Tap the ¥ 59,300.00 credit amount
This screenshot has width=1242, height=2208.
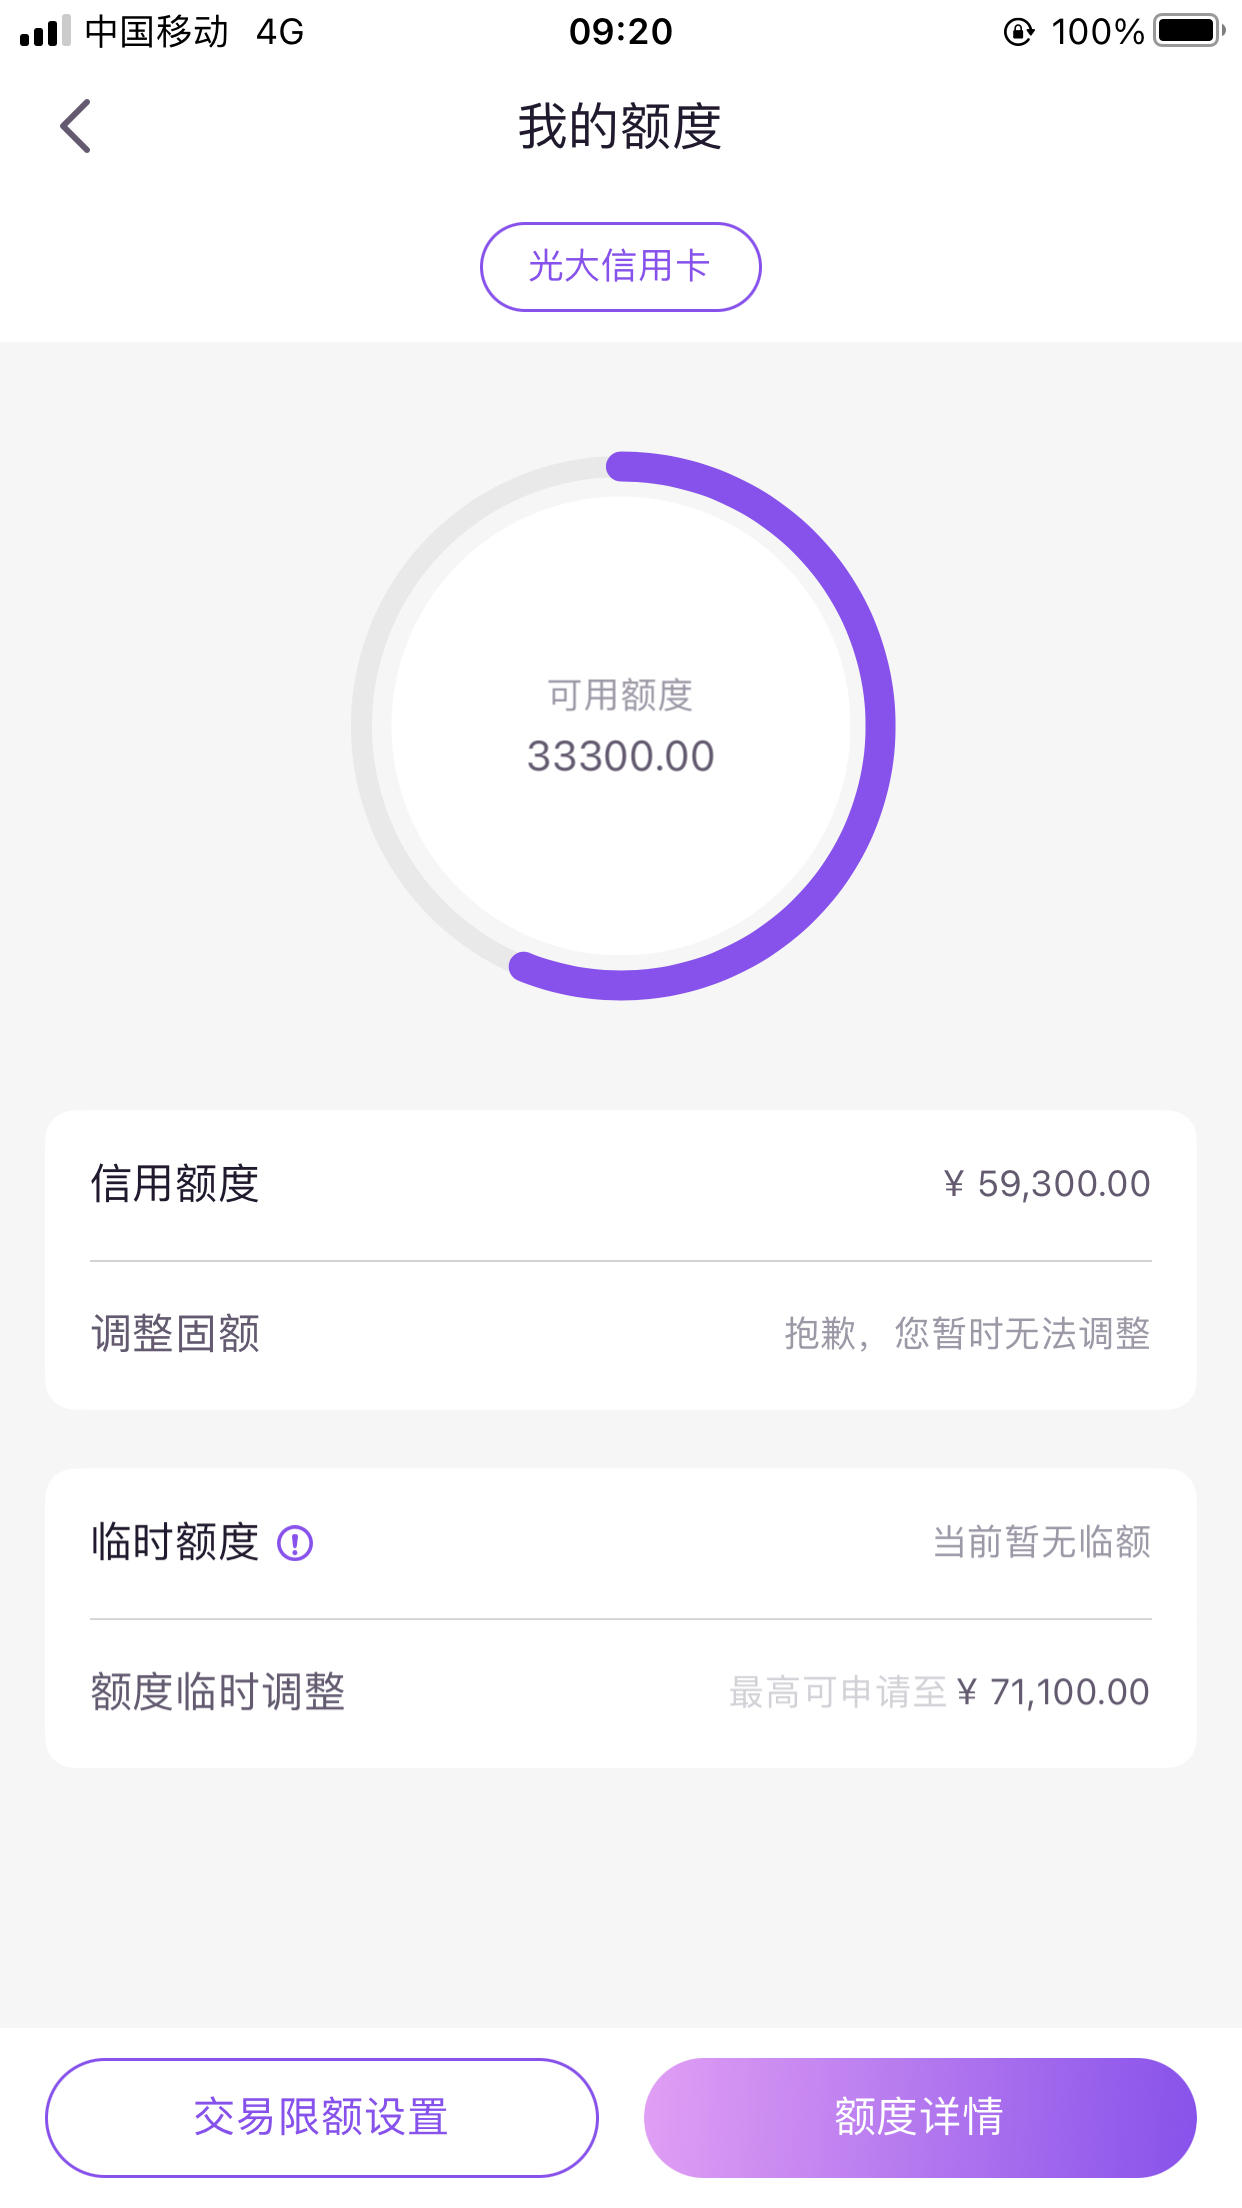[1046, 1184]
